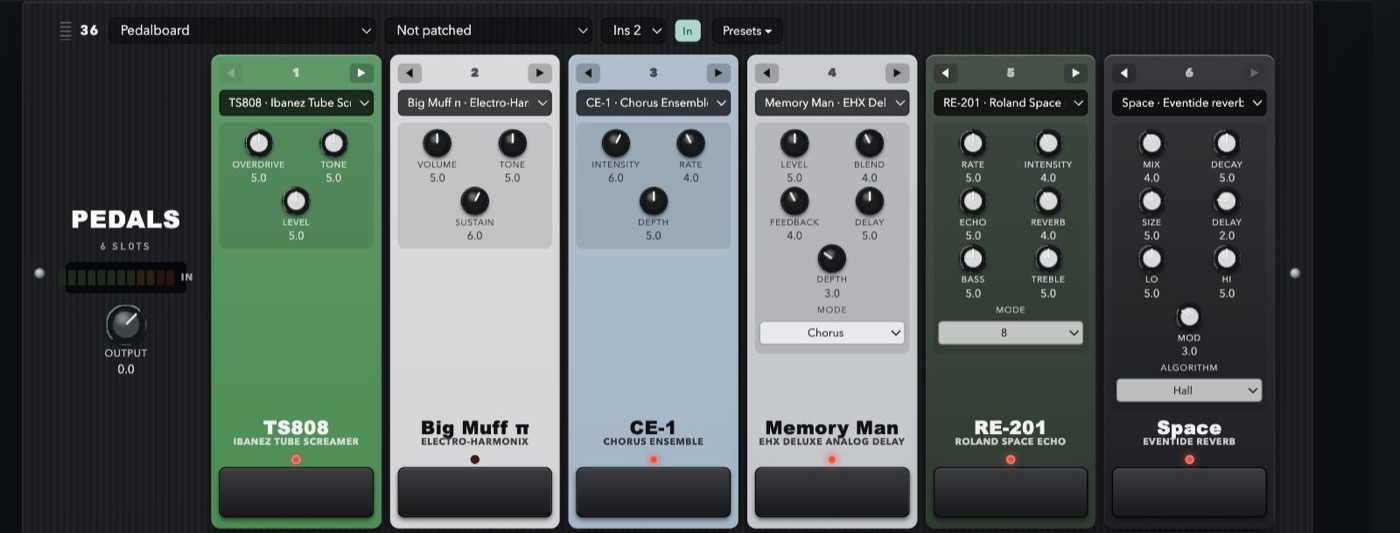Click the Pedals input level meter

pos(125,277)
